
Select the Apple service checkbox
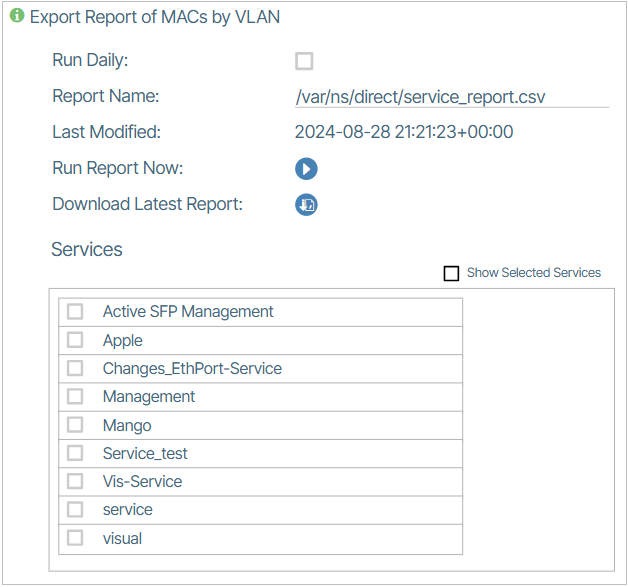(75, 340)
